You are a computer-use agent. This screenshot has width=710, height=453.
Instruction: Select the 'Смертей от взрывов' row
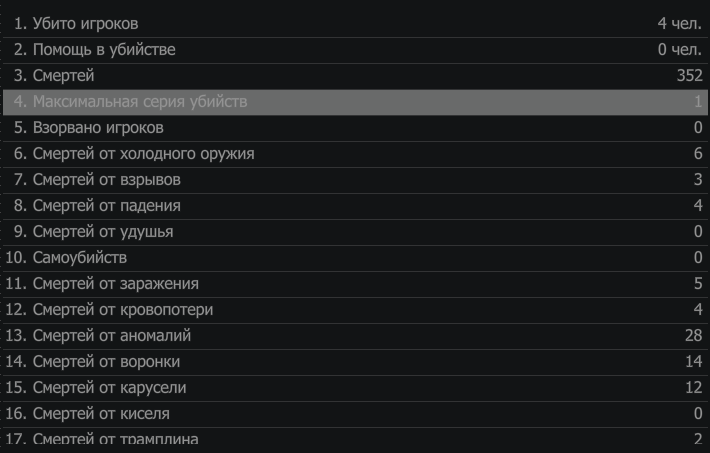(x=355, y=180)
